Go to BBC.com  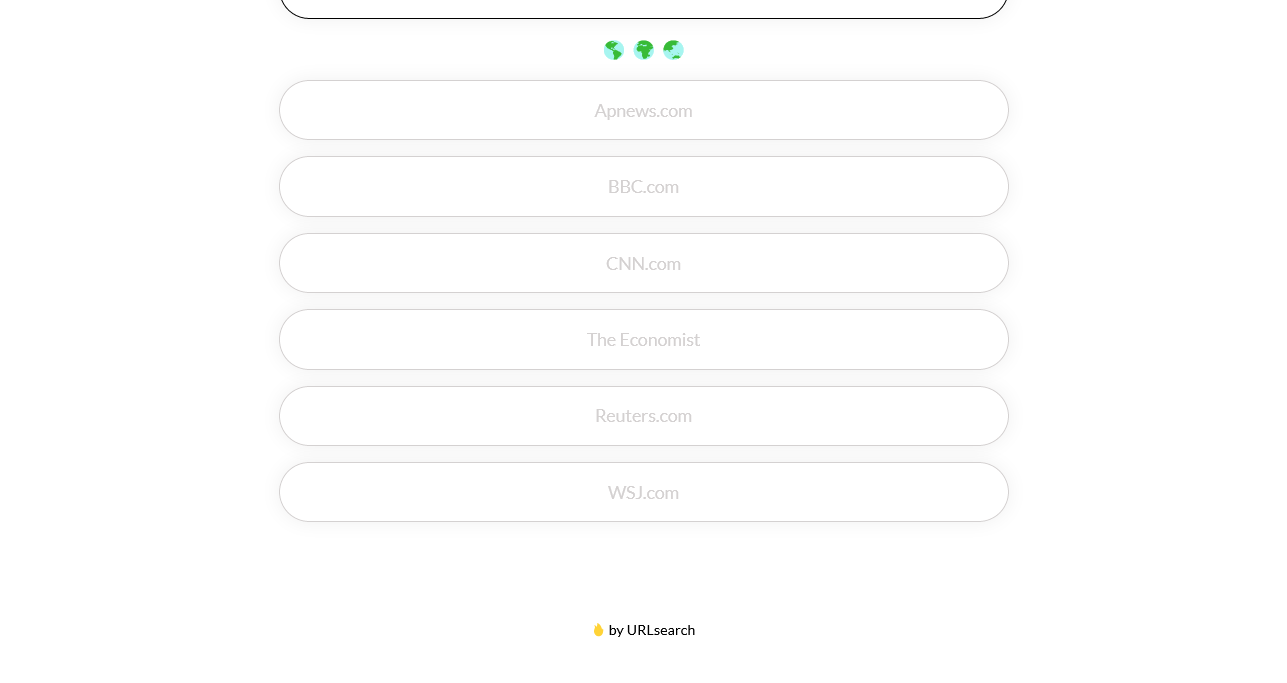[643, 186]
